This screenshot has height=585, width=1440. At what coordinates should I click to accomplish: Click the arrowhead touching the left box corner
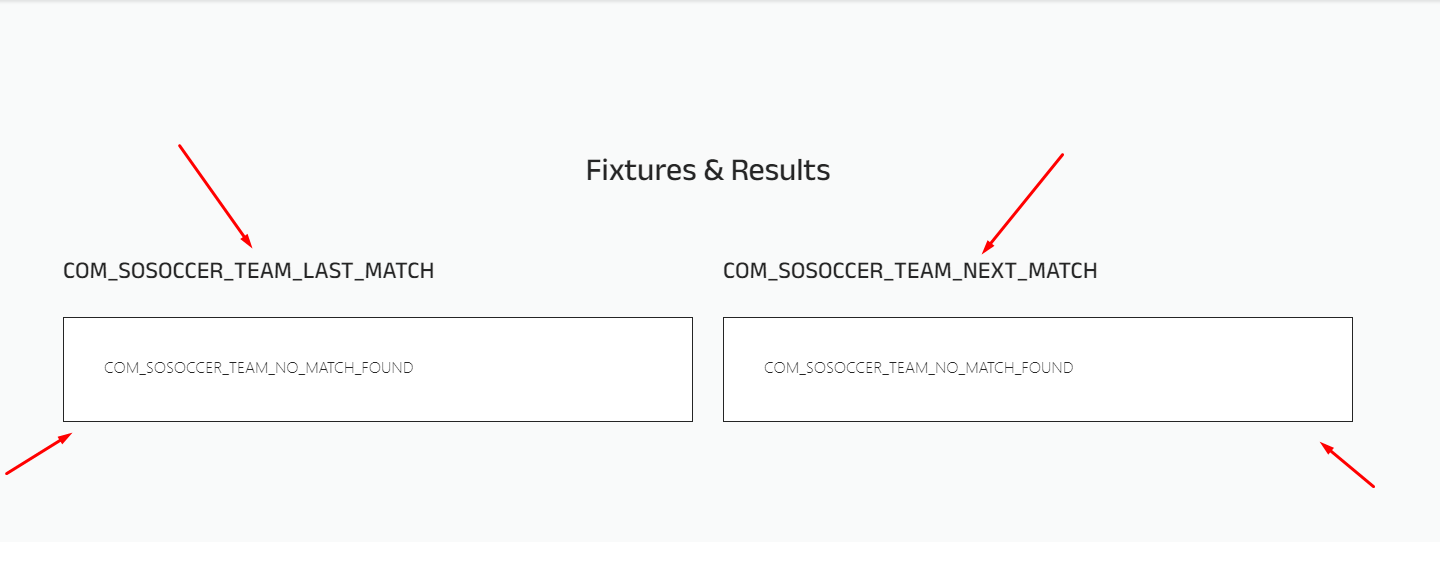(x=66, y=437)
